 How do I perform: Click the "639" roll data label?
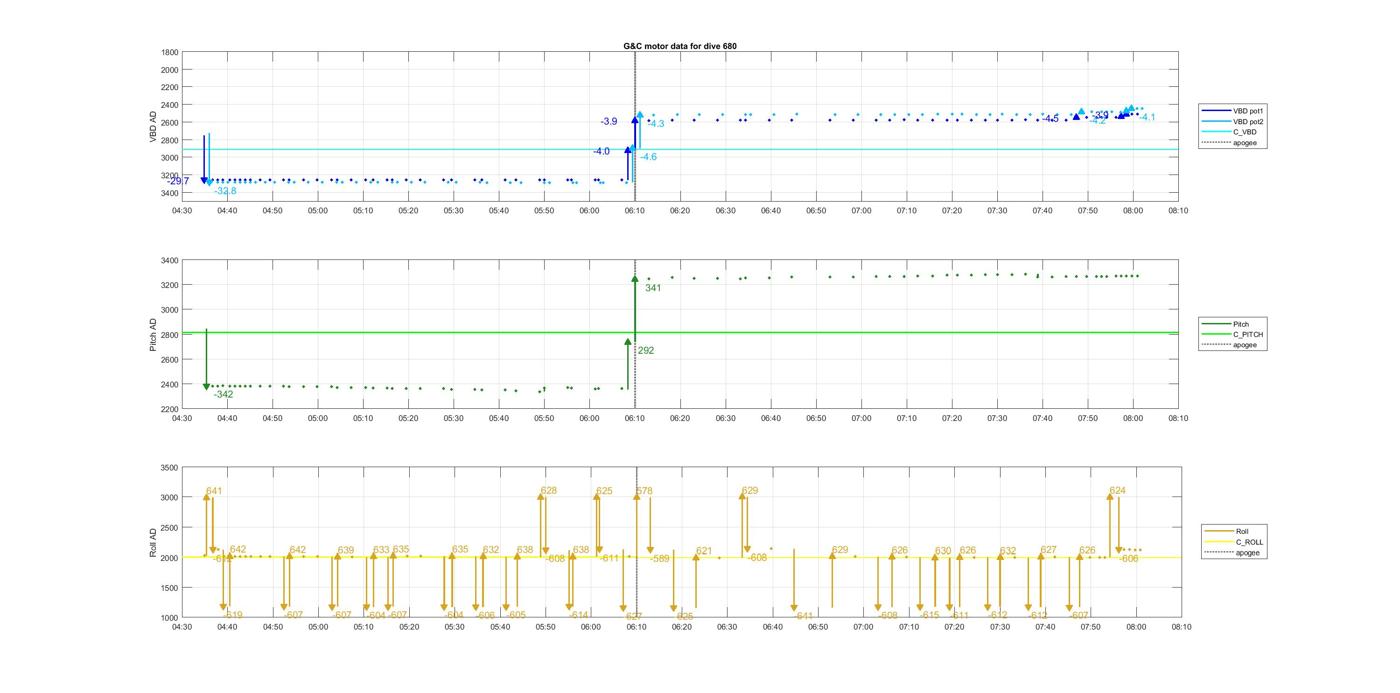tap(346, 550)
